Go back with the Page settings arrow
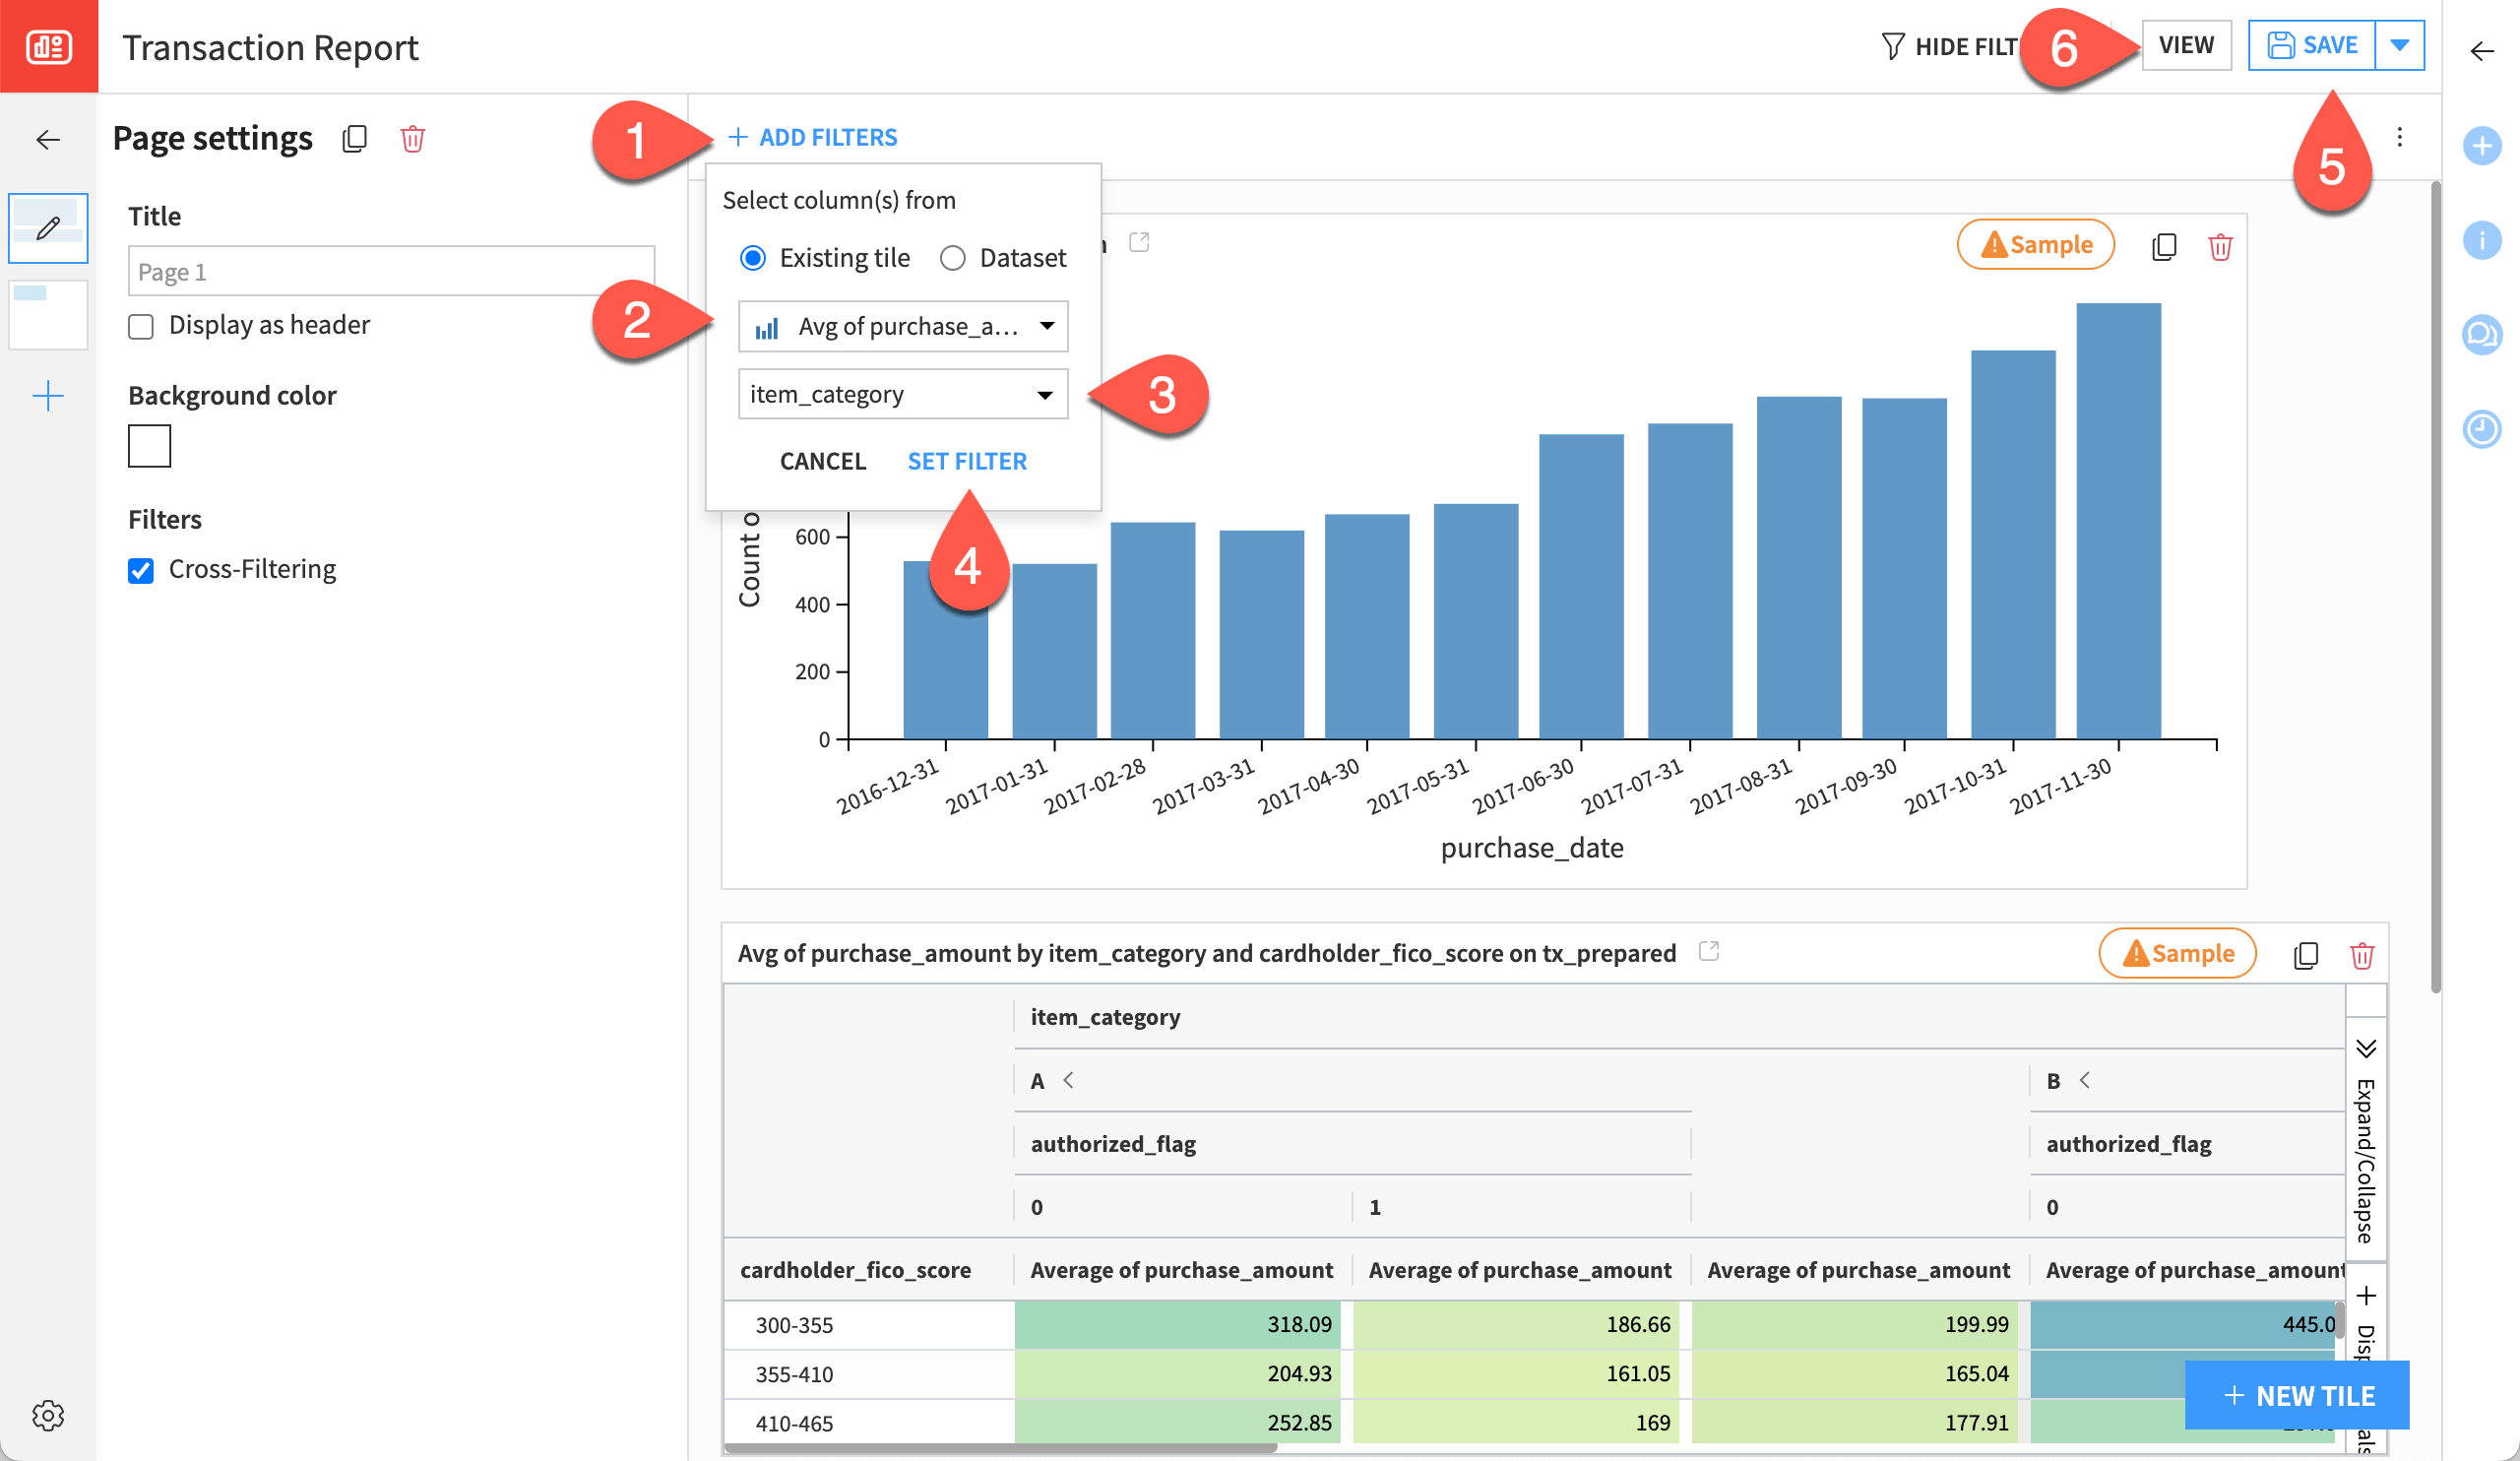This screenshot has width=2520, height=1461. pyautogui.click(x=48, y=139)
